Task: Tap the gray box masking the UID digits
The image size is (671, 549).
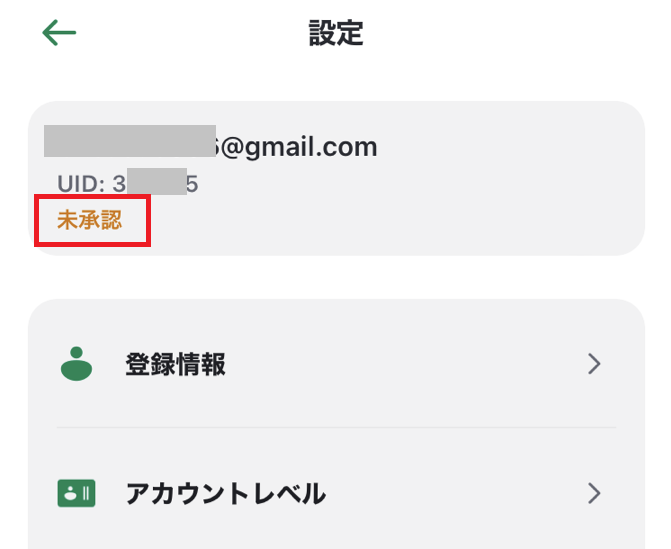Action: (157, 181)
